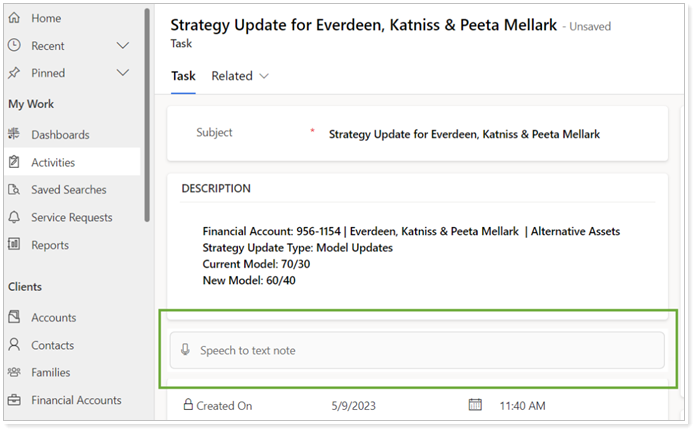
Task: Click the Service Requests bell icon
Action: click(14, 217)
